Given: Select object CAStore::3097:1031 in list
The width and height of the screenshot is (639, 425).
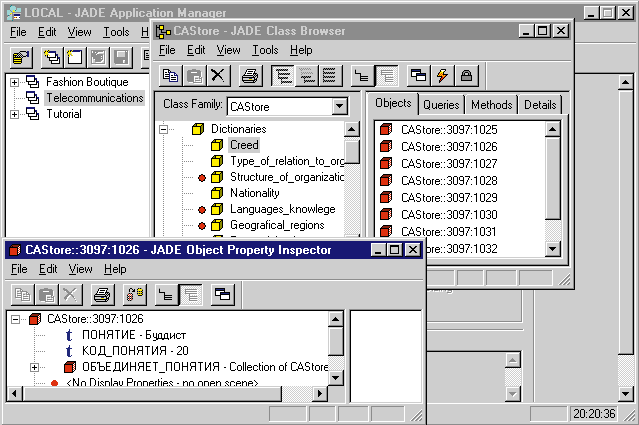Looking at the screenshot, I should (449, 232).
